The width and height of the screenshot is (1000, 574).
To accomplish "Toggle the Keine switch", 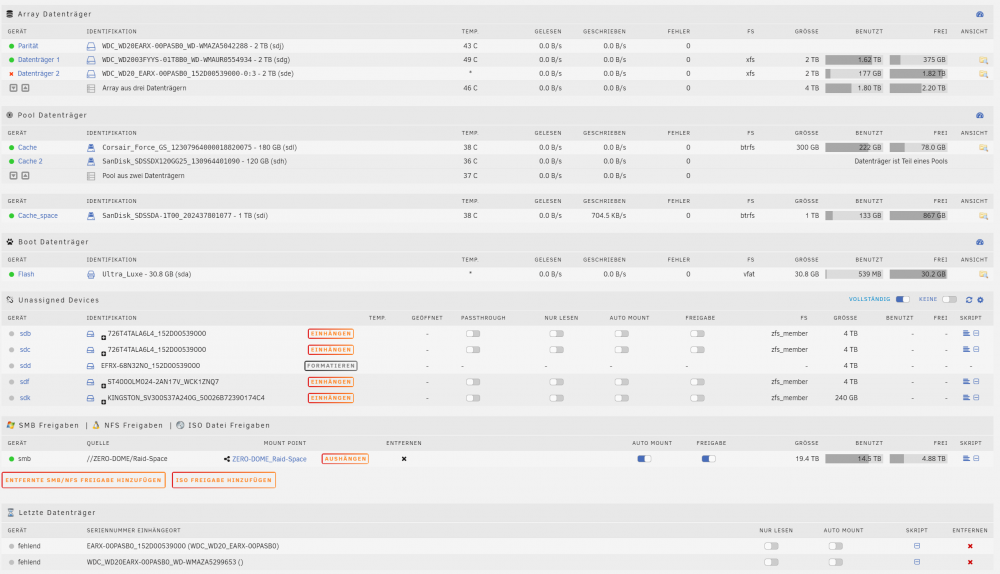I will (950, 300).
